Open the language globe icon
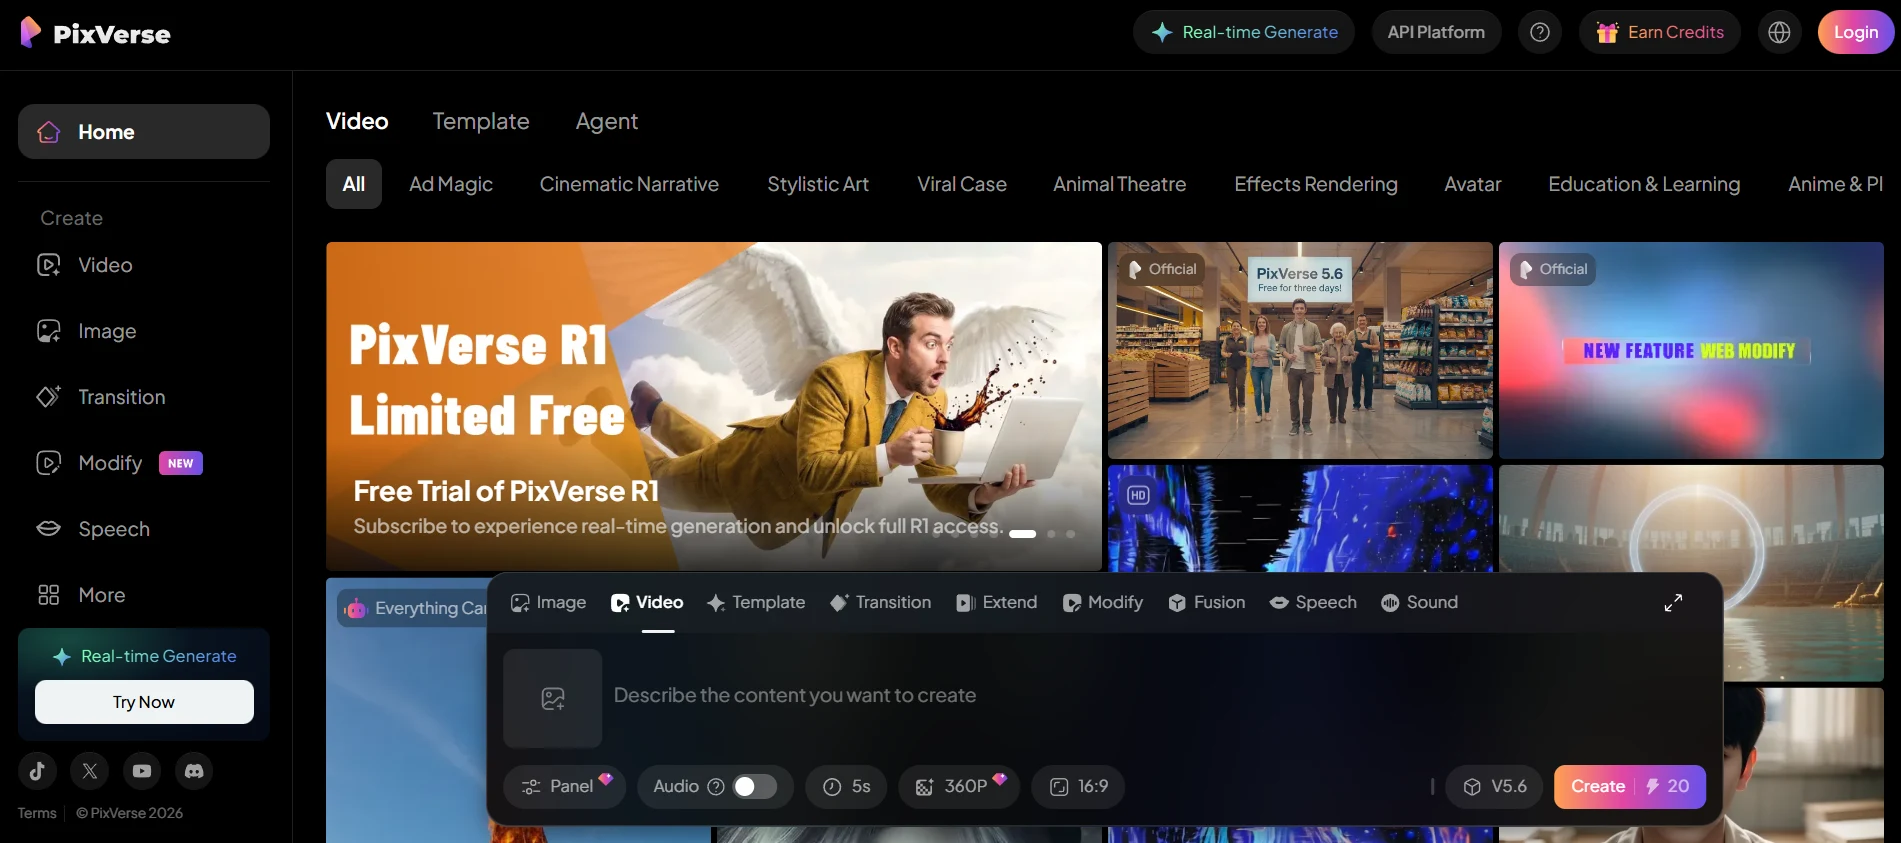 [x=1779, y=32]
